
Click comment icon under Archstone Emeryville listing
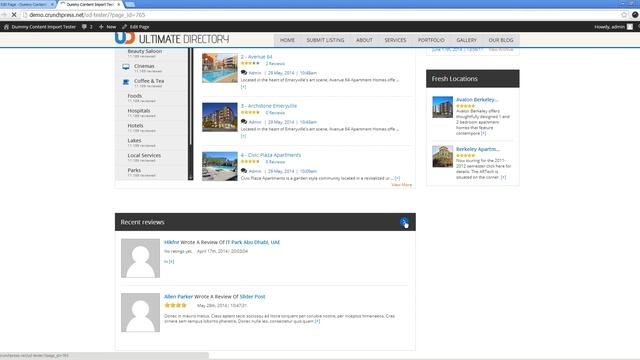[x=244, y=122]
